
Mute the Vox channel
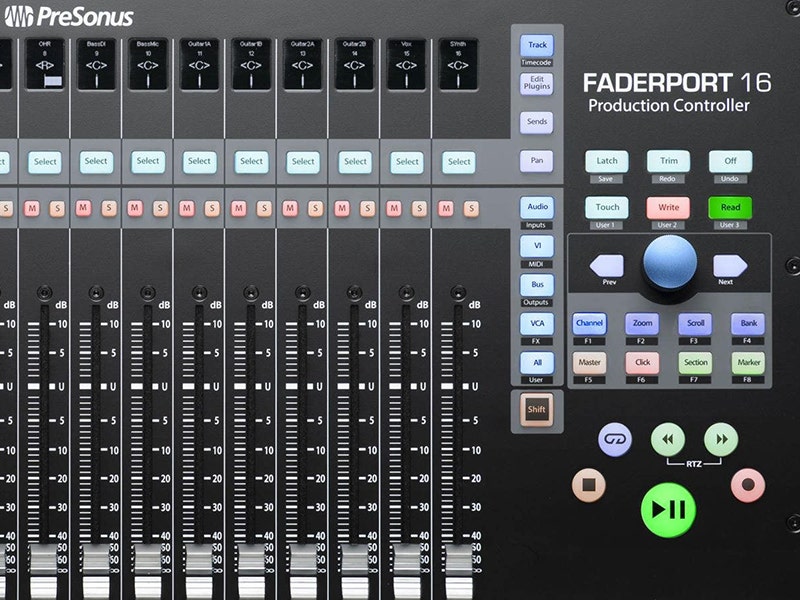tap(393, 208)
